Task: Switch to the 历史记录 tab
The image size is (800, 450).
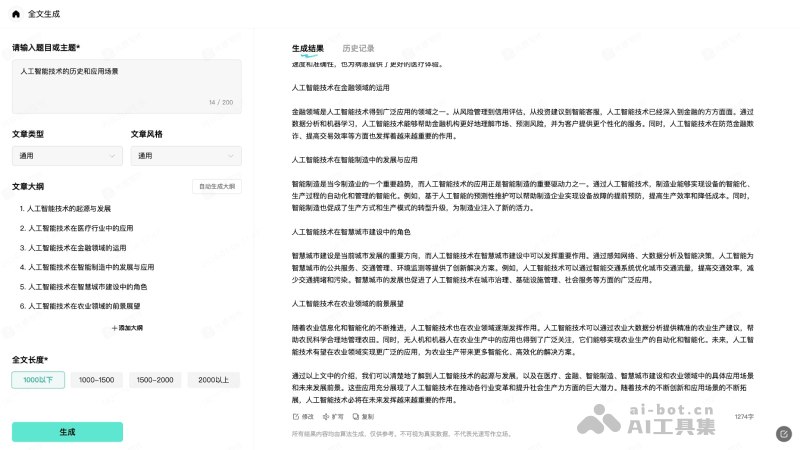Action: [358, 48]
